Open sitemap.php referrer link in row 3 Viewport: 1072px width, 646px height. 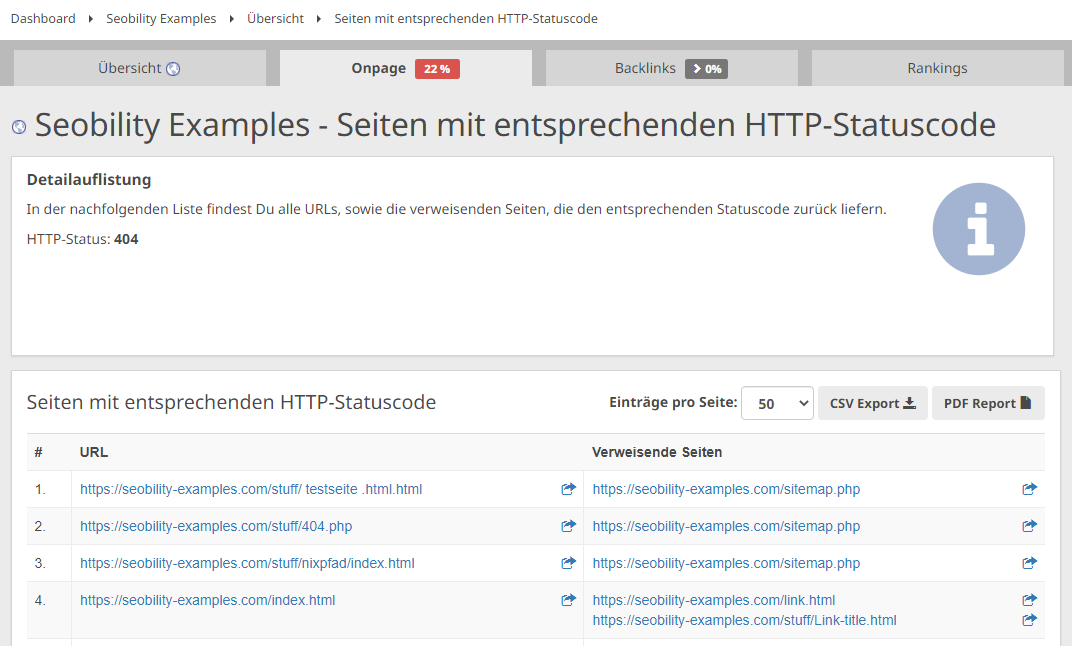[x=726, y=563]
